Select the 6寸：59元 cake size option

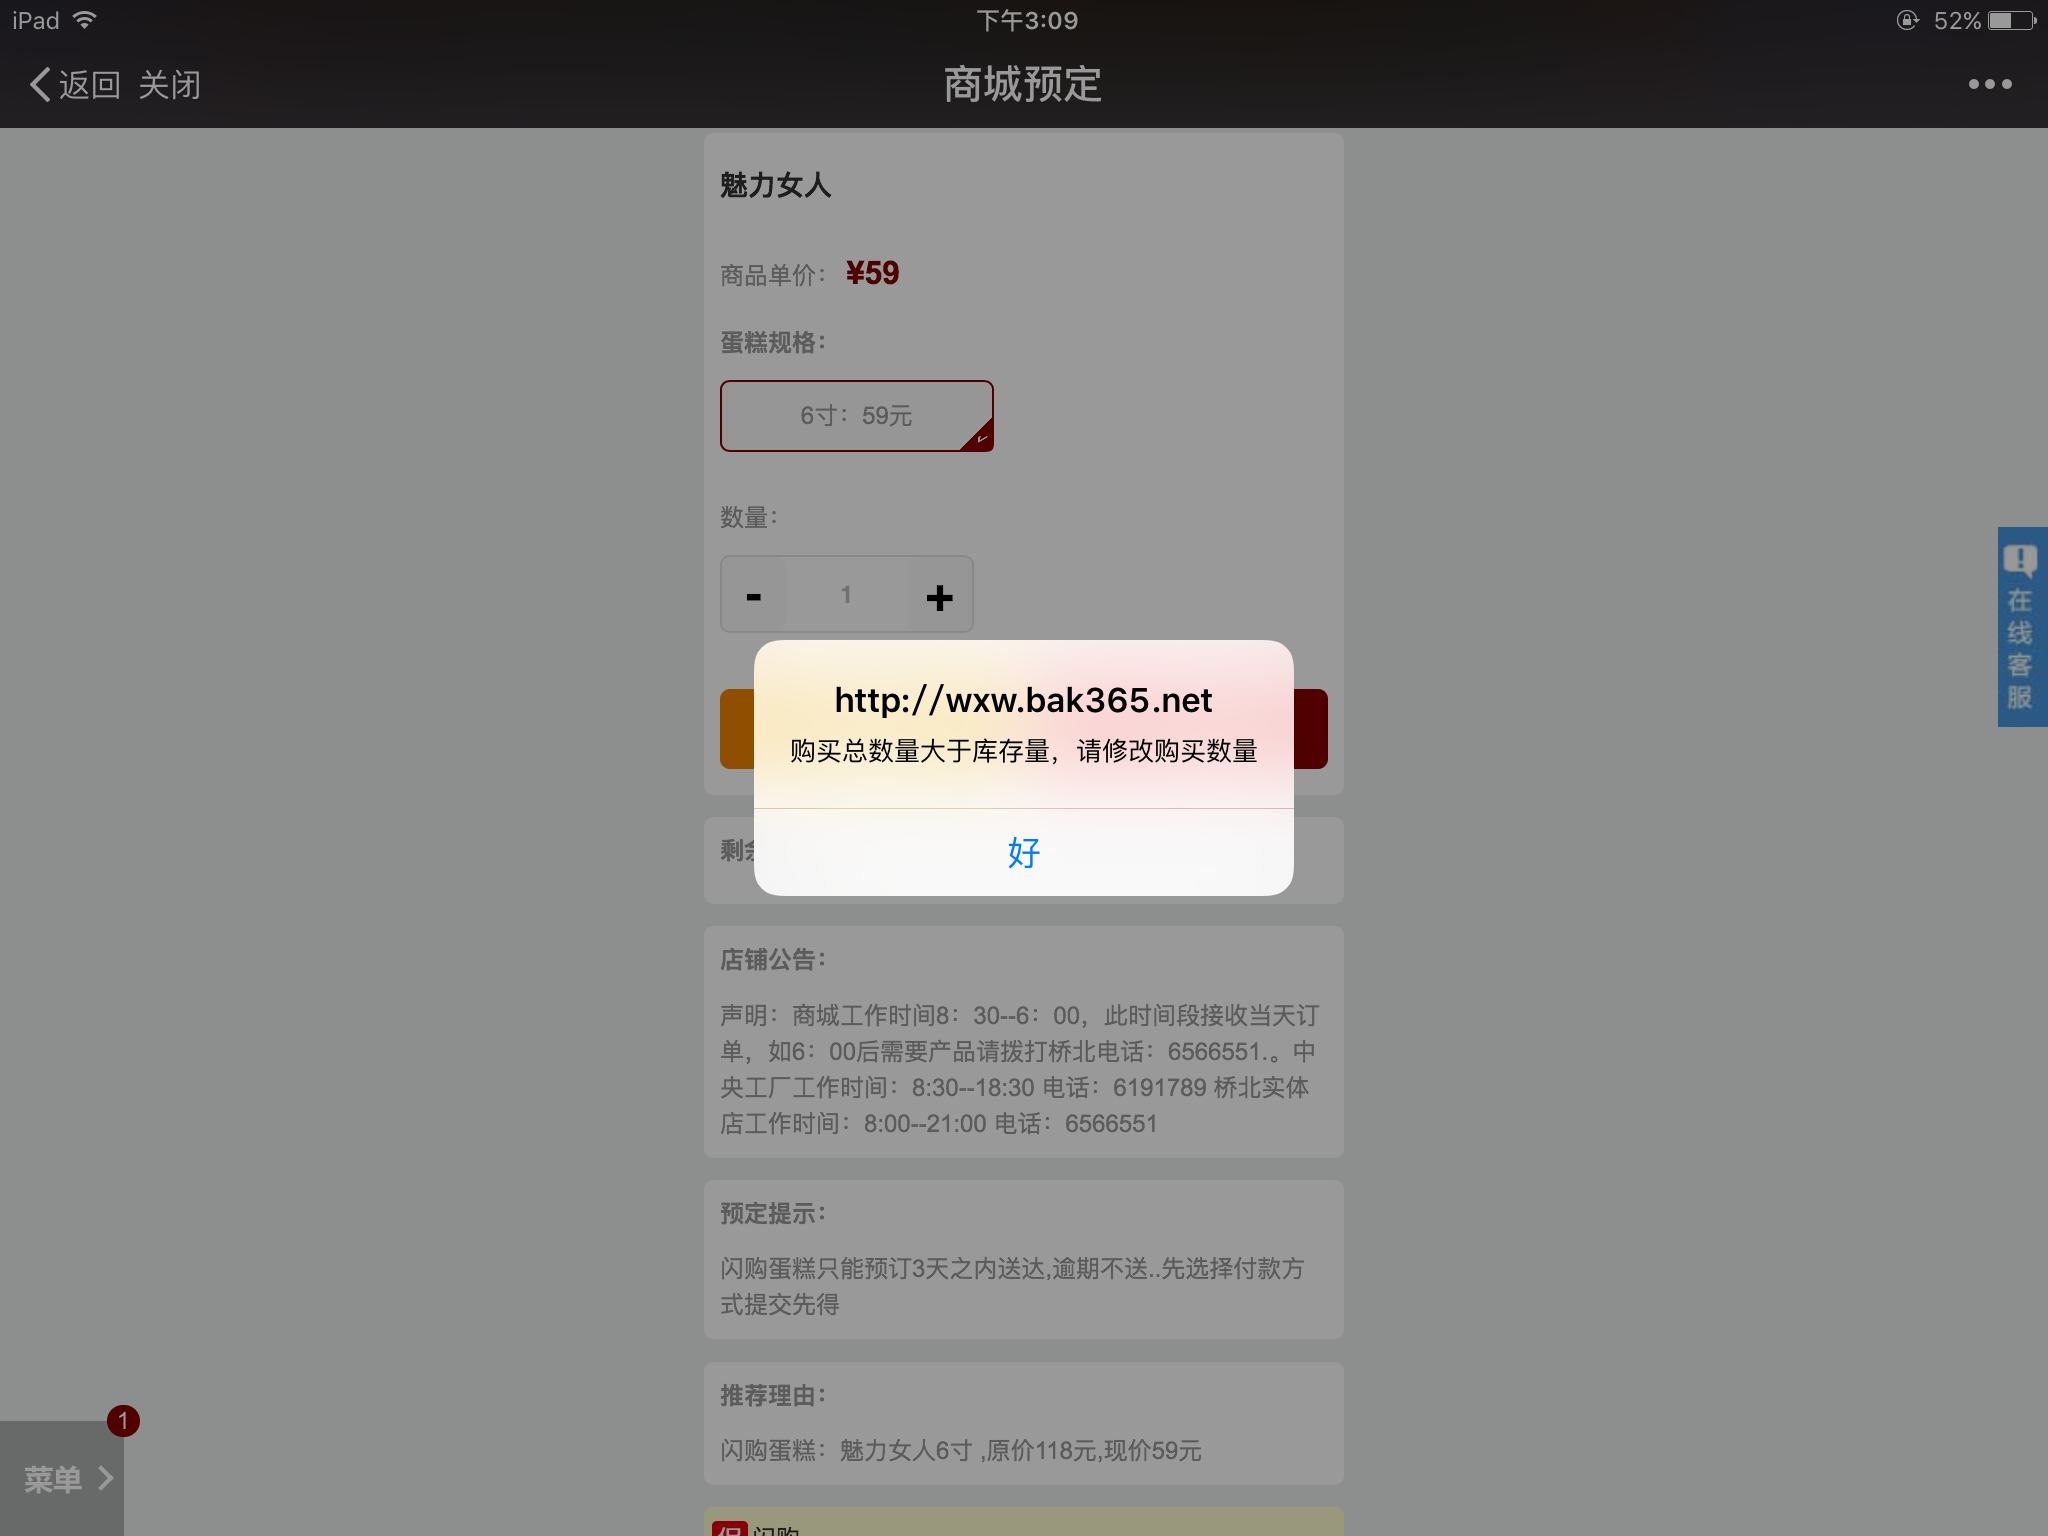pyautogui.click(x=857, y=416)
